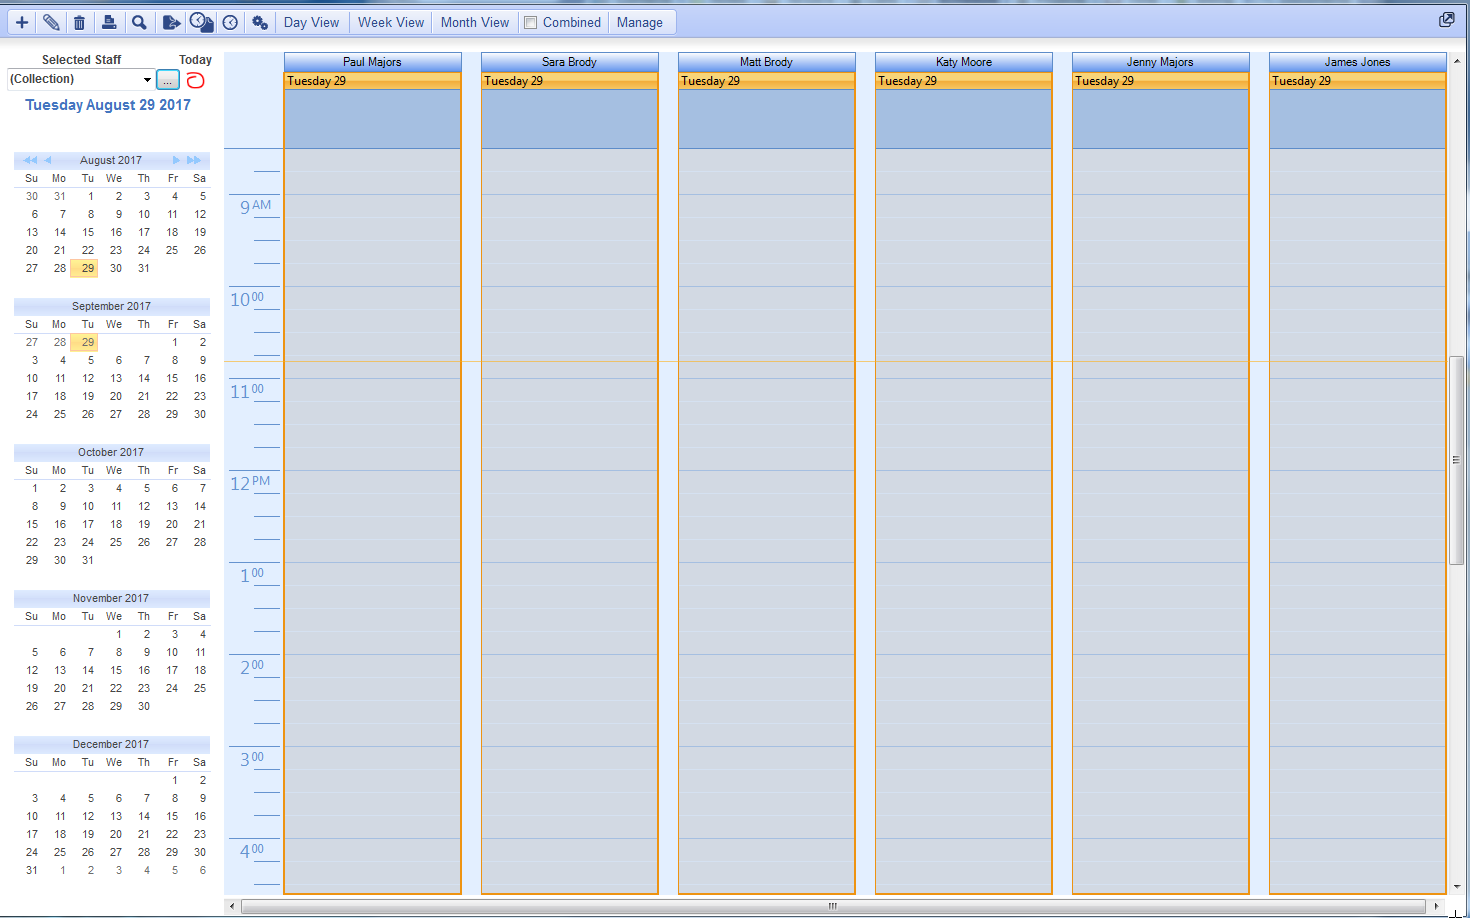
Task: Click the pencil edit icon
Action: (51, 22)
